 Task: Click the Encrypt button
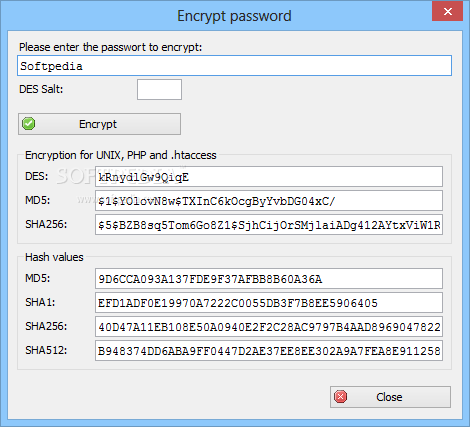pyautogui.click(x=99, y=124)
